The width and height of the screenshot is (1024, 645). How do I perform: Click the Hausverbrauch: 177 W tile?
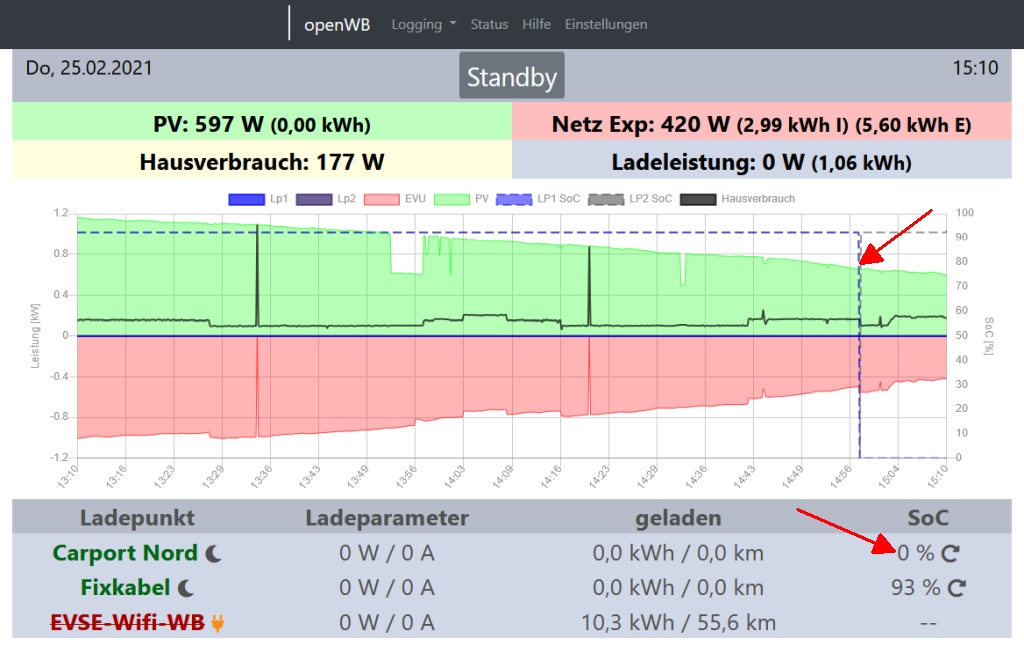pos(262,160)
